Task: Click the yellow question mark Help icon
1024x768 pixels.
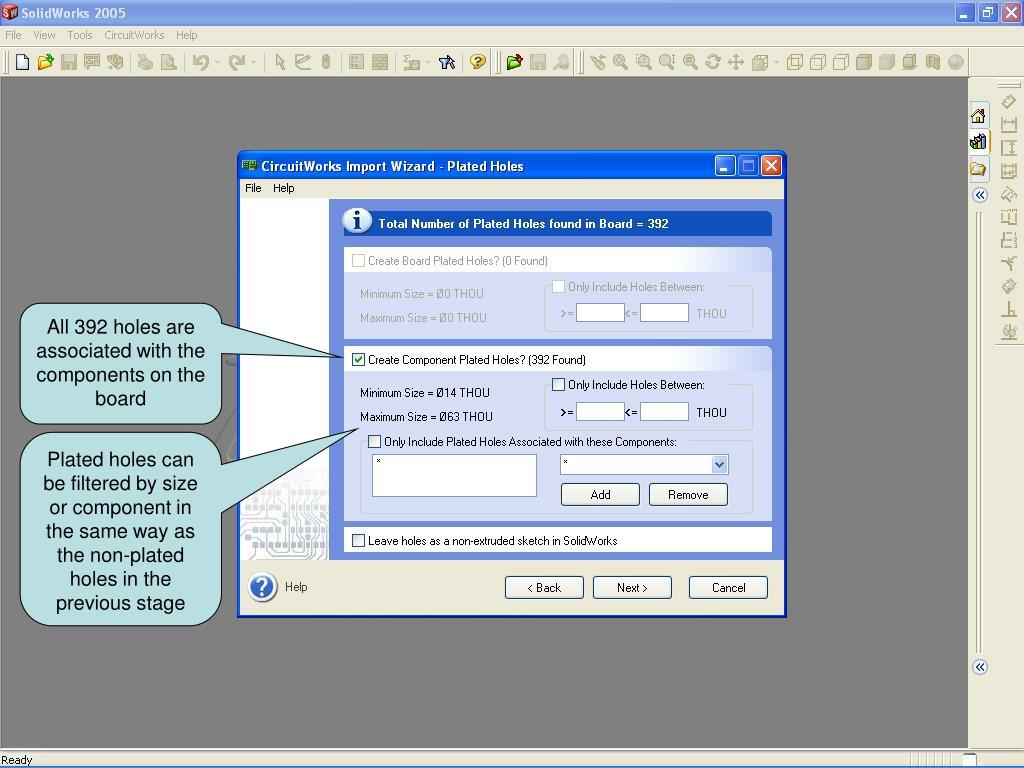Action: tap(478, 62)
